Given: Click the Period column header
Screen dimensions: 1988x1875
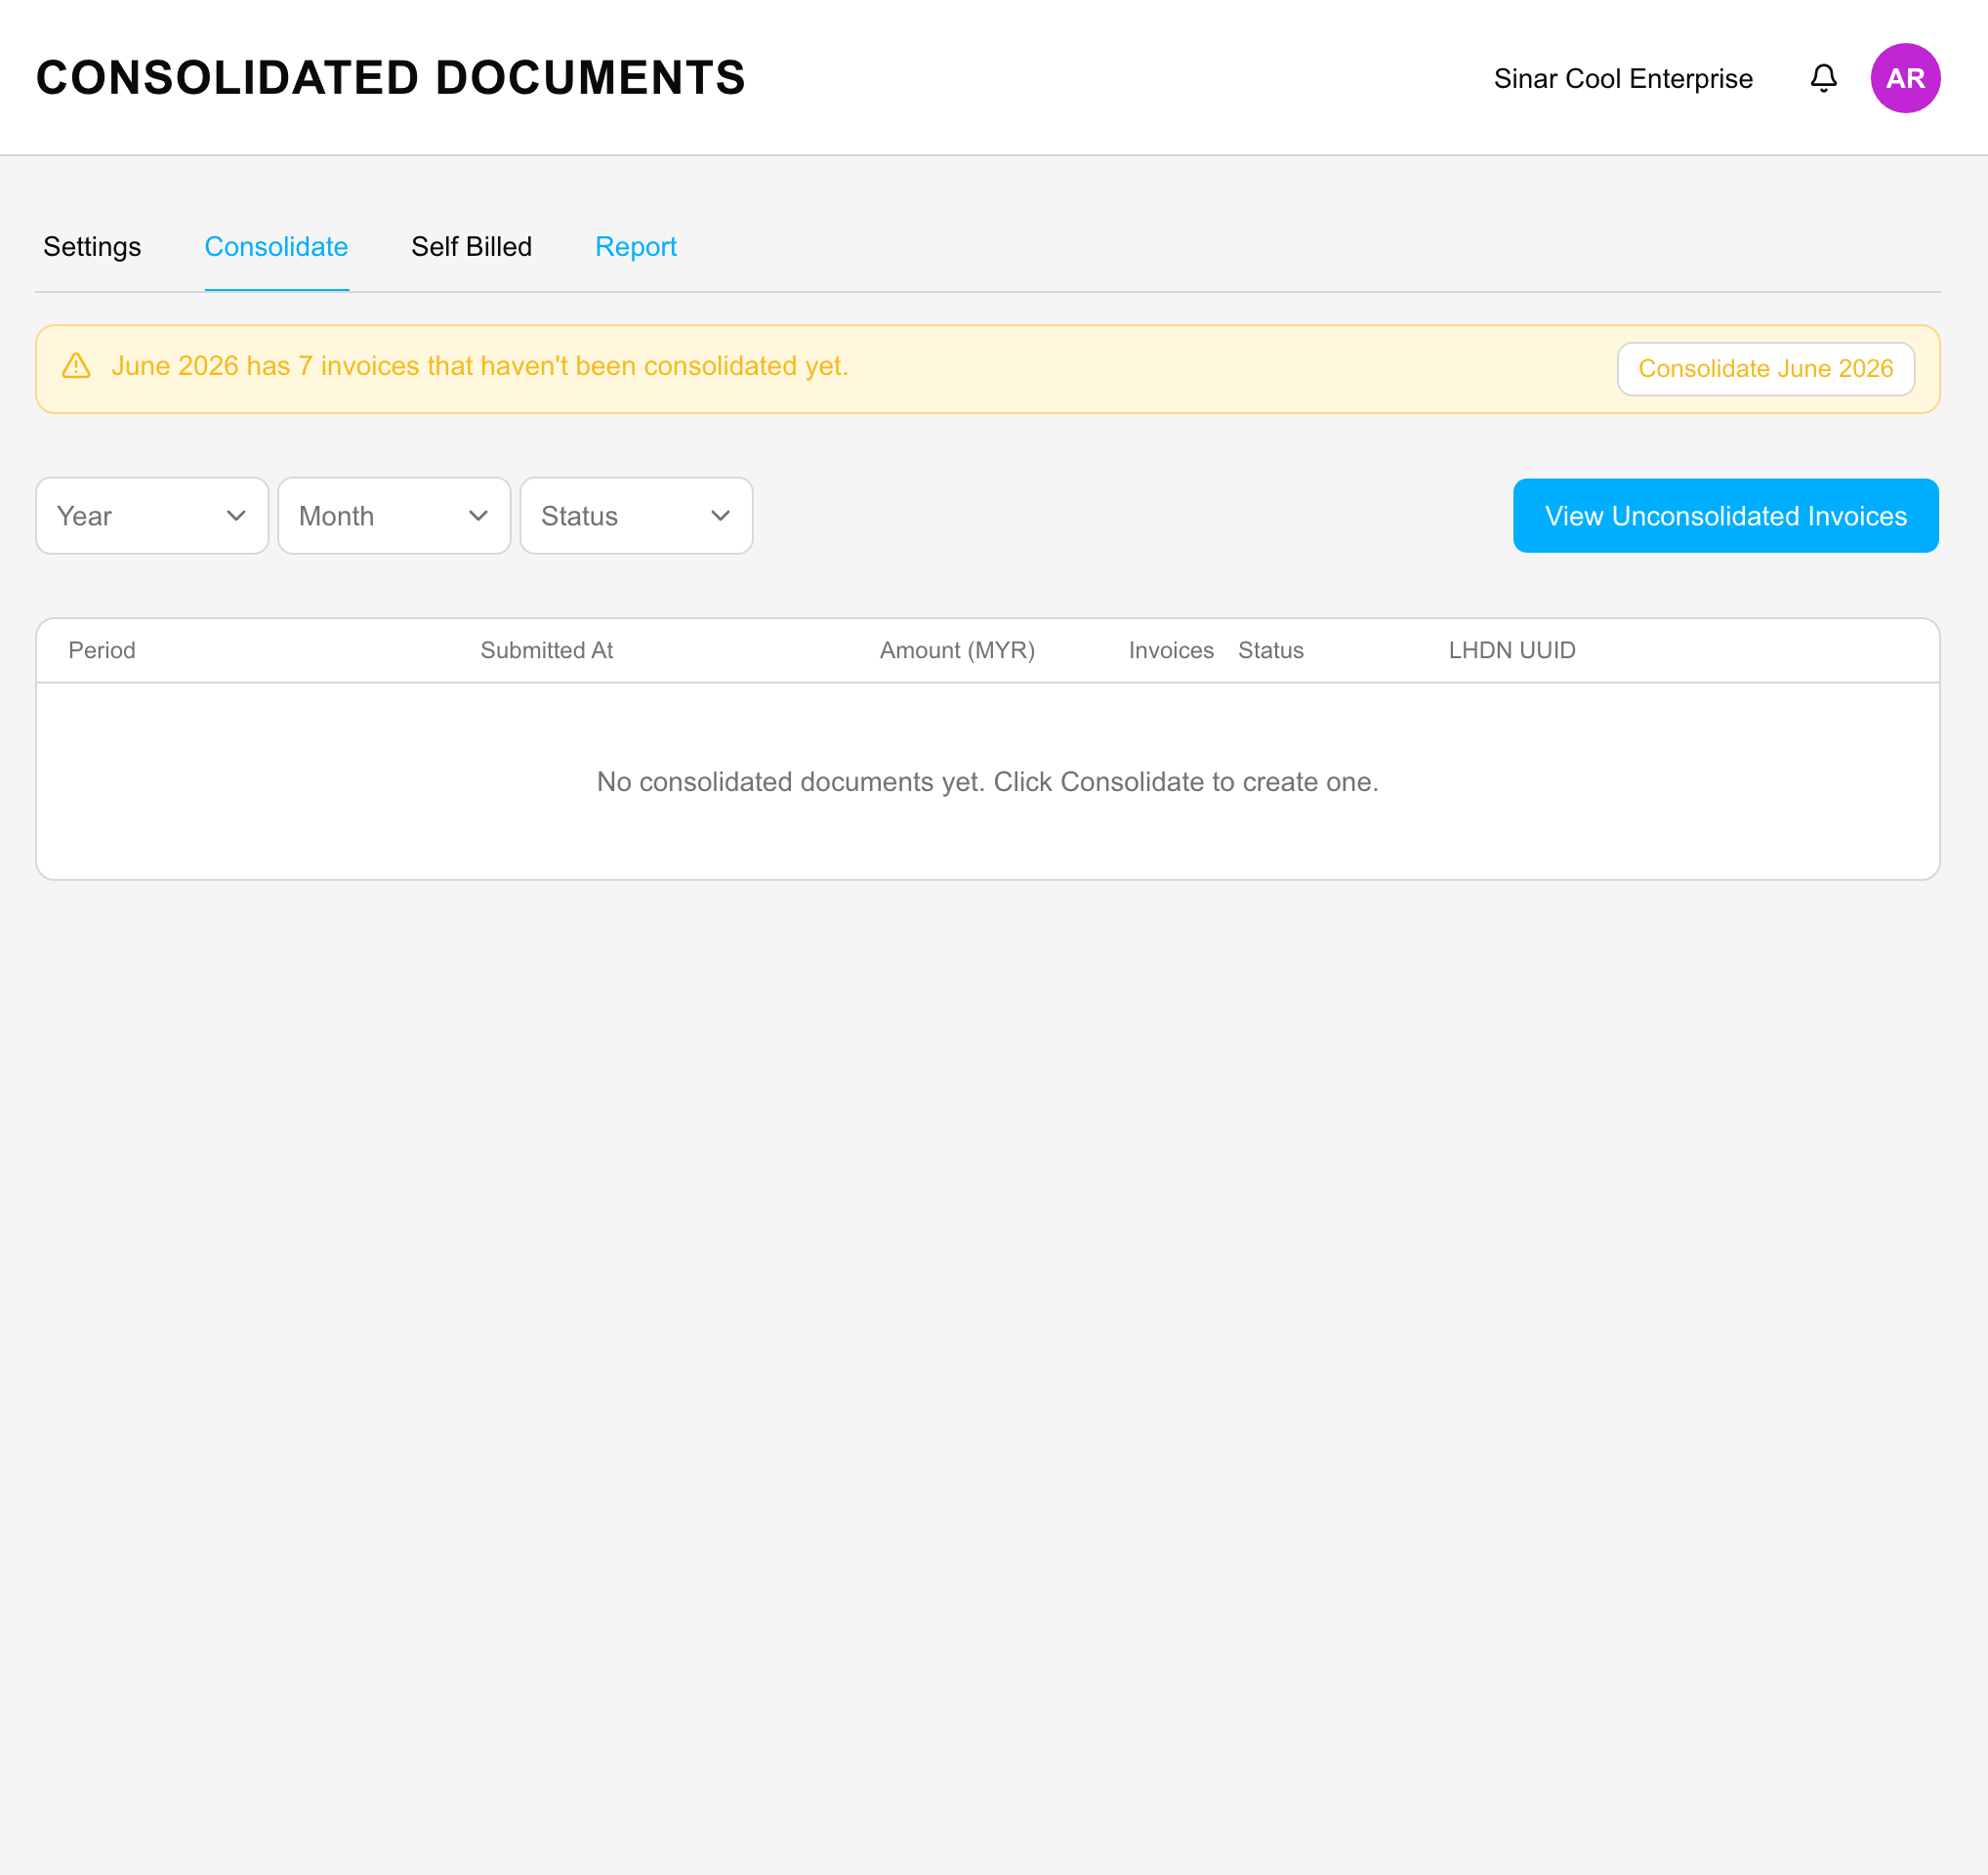Looking at the screenshot, I should (x=102, y=651).
